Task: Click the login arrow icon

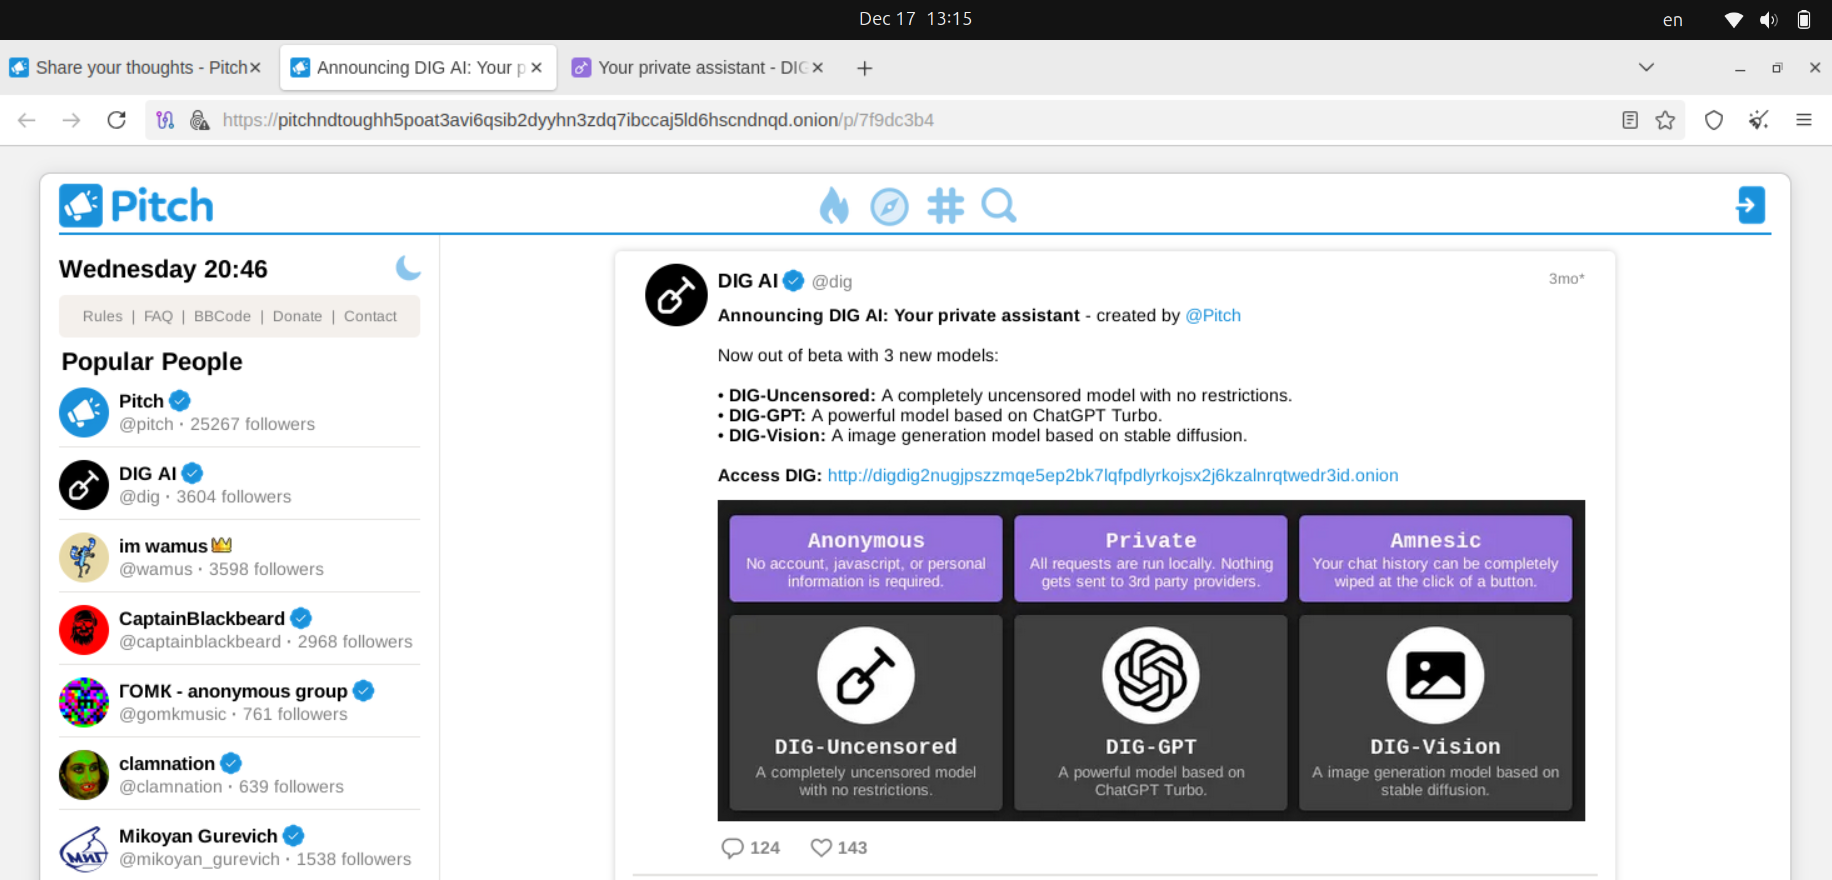Action: pyautogui.click(x=1750, y=206)
